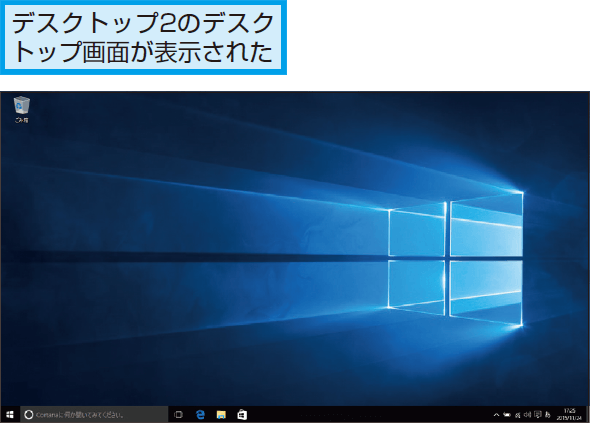This screenshot has width=595, height=423.
Task: Open the Action Center notifications icon
Action: coord(538,415)
